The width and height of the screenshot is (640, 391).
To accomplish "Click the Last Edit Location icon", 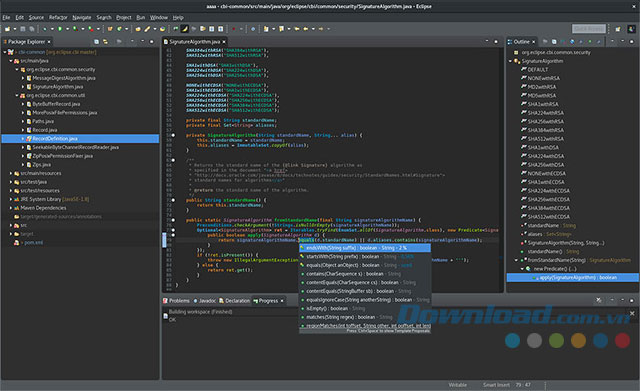I will pos(296,29).
